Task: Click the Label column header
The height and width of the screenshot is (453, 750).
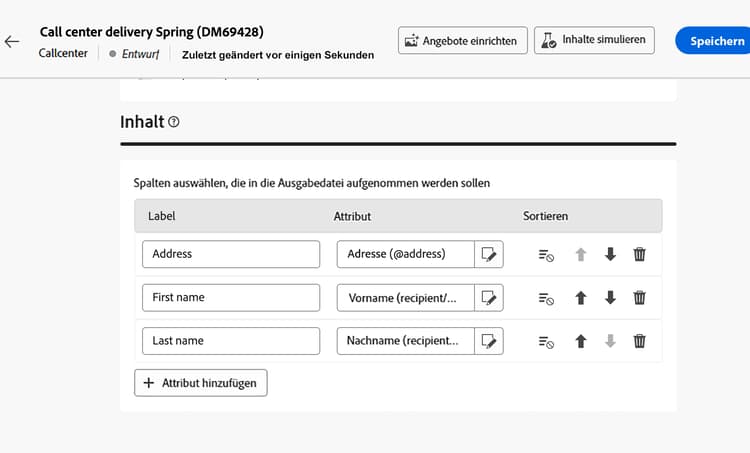Action: tap(162, 216)
